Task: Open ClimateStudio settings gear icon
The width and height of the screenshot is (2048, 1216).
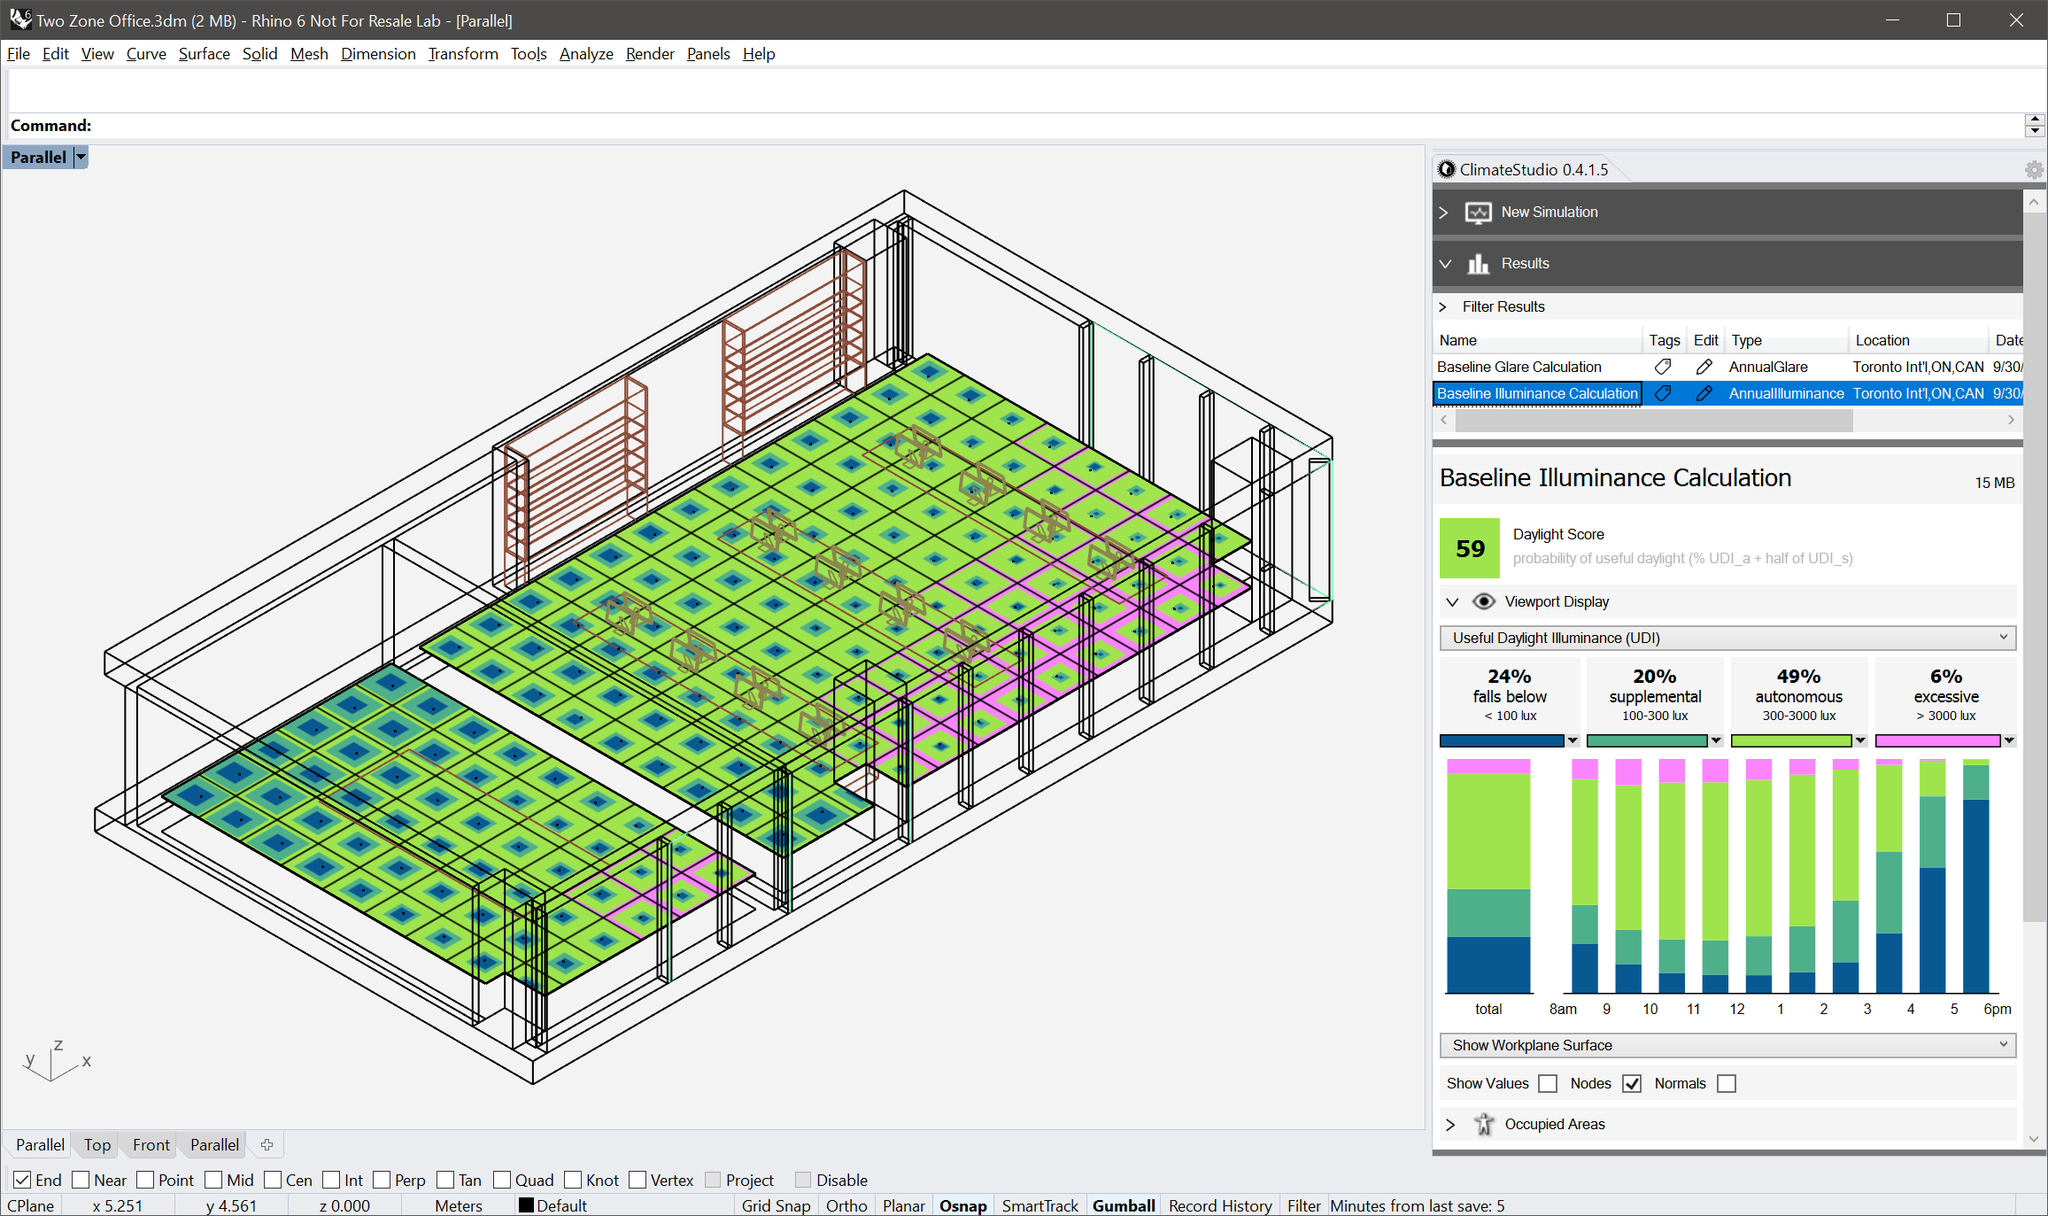Action: click(2034, 170)
